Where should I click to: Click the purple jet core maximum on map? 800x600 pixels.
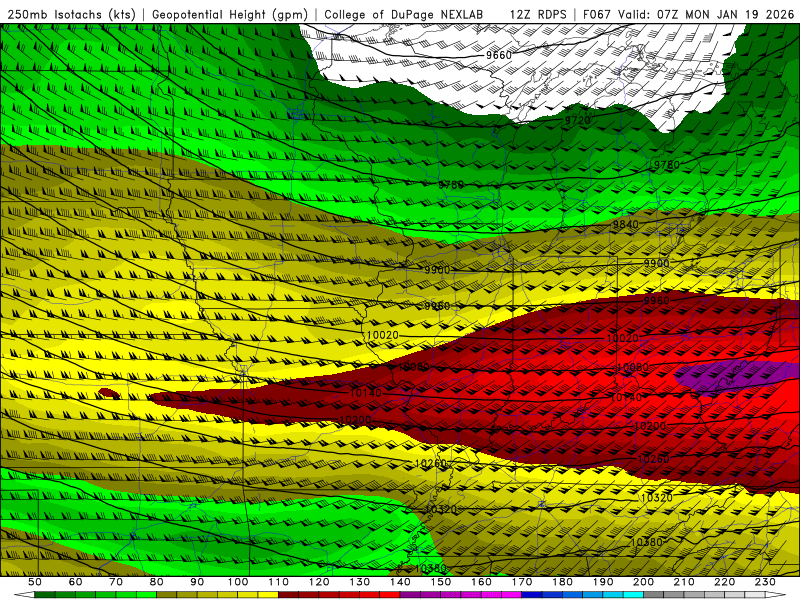click(735, 377)
